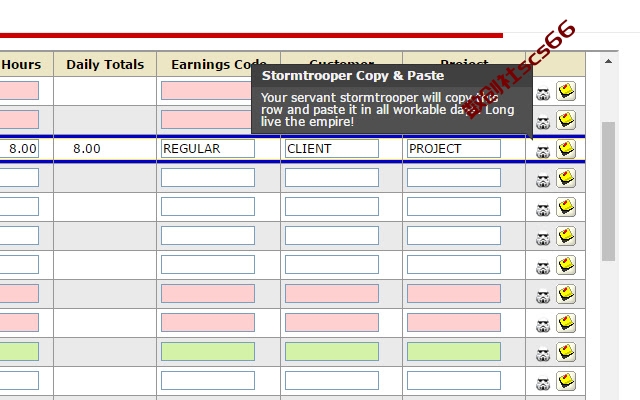Open note icon in row directly below green row

(x=566, y=381)
